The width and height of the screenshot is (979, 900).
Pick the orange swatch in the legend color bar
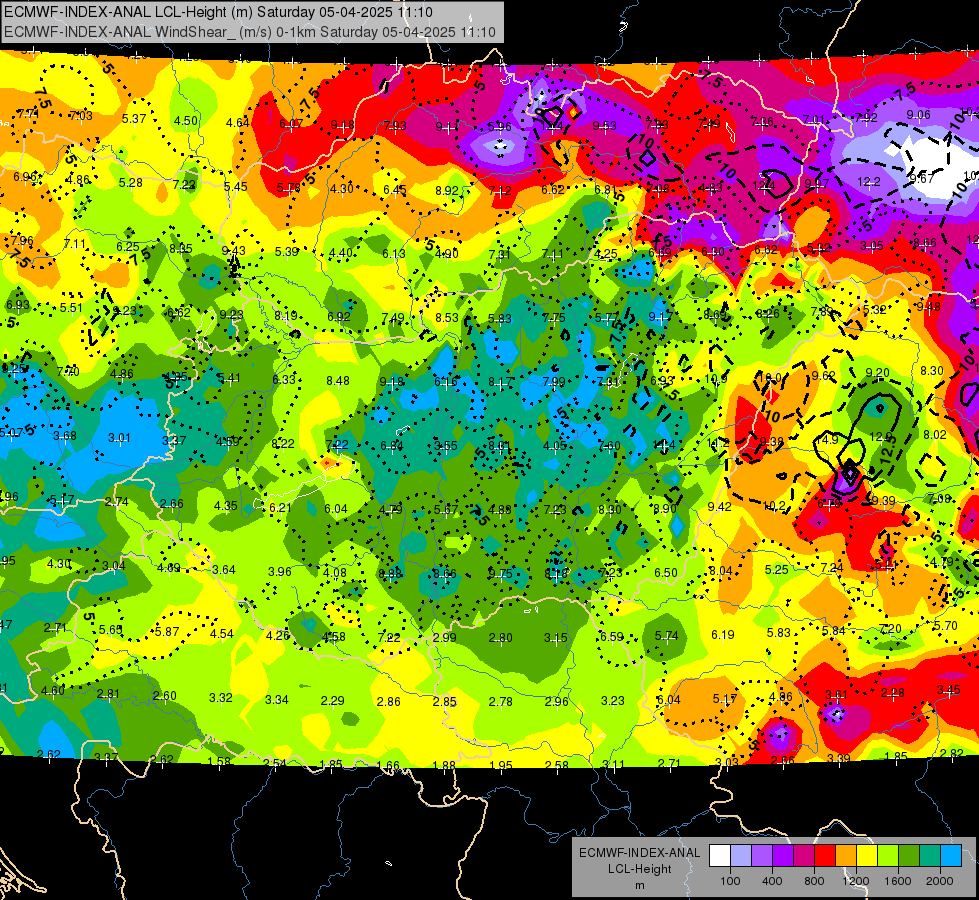click(846, 856)
